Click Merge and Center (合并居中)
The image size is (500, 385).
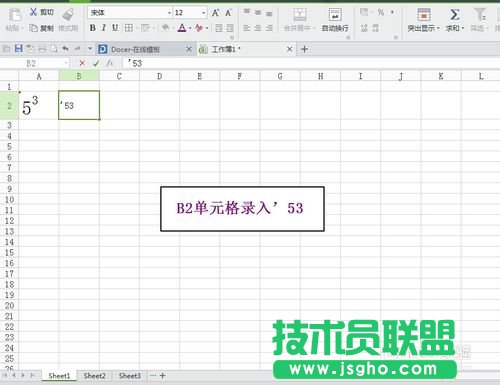point(300,20)
